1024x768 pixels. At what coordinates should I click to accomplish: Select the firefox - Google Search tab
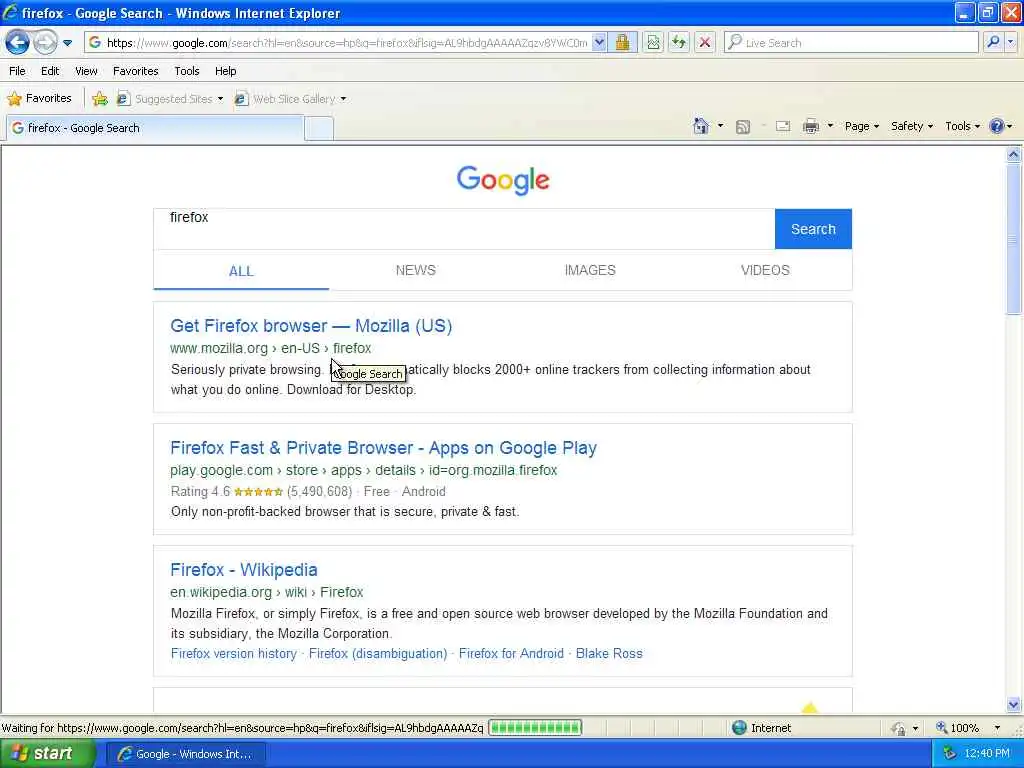(x=155, y=128)
